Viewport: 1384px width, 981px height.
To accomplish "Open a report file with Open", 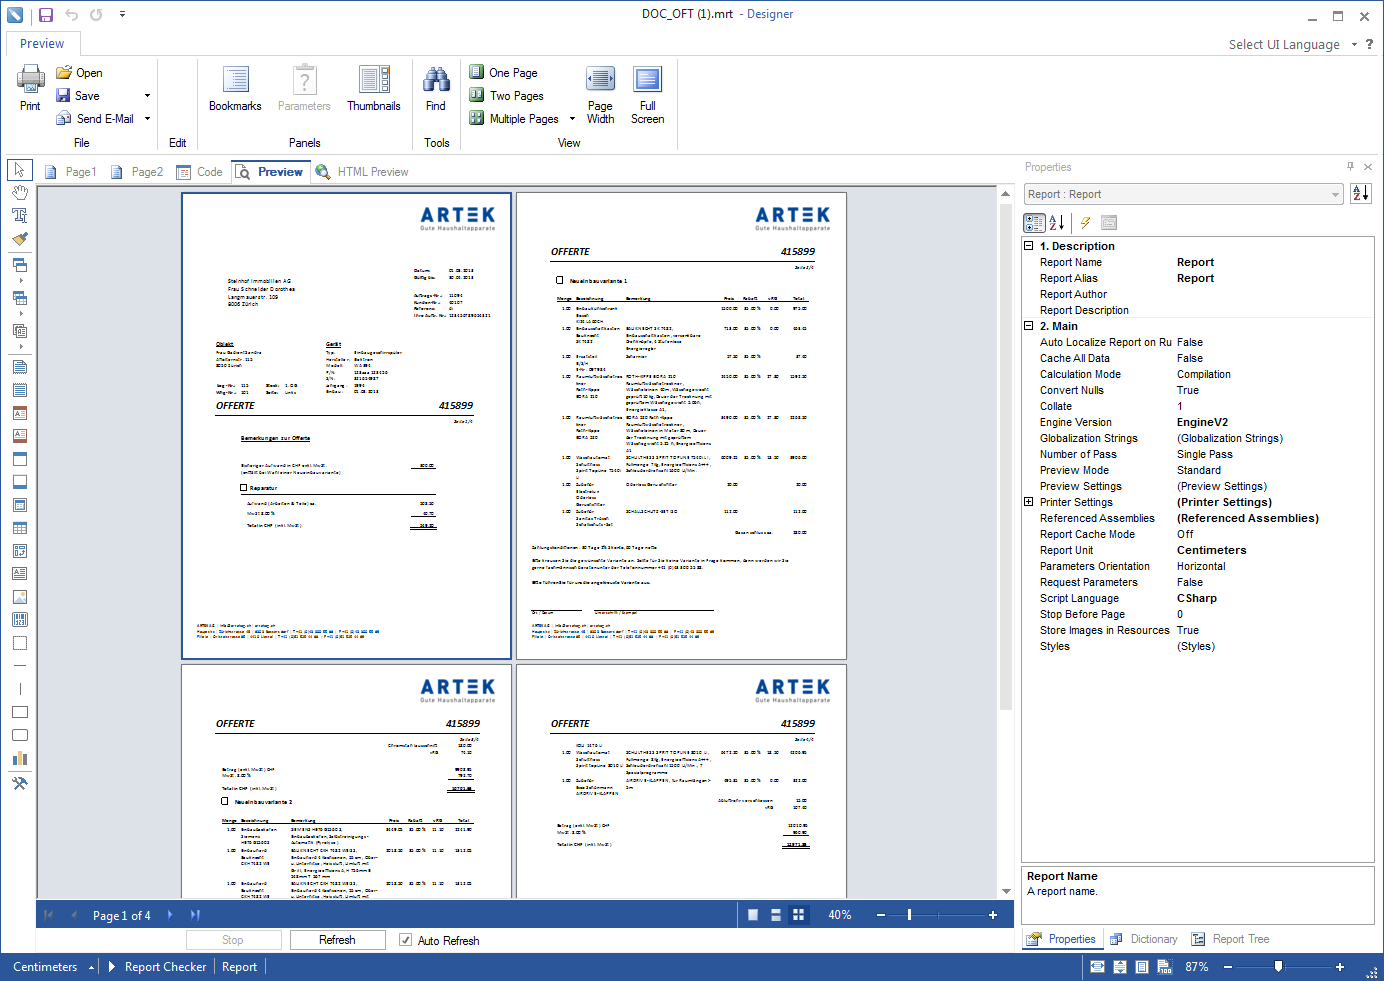I will 79,73.
